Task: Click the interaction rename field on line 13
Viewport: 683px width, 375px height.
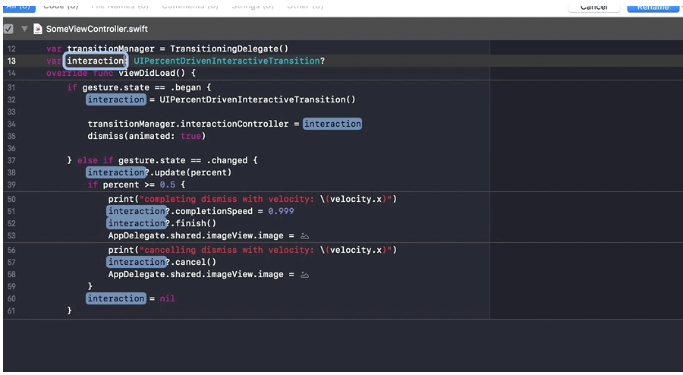Action: [95, 61]
